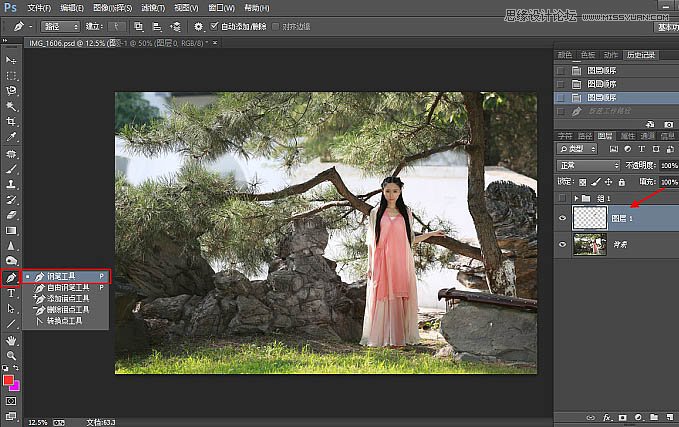Viewport: 679px width, 427px height.
Task: Select the Healing Brush tool
Action: (11, 154)
